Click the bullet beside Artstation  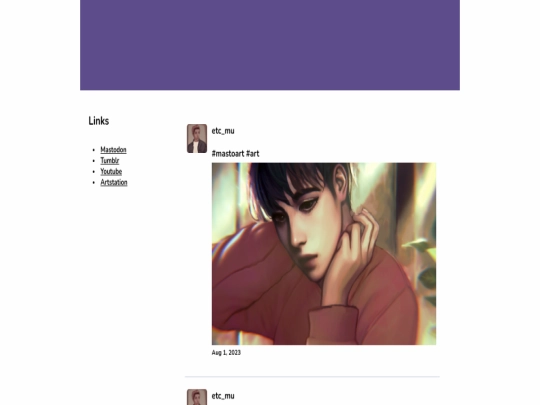click(94, 183)
